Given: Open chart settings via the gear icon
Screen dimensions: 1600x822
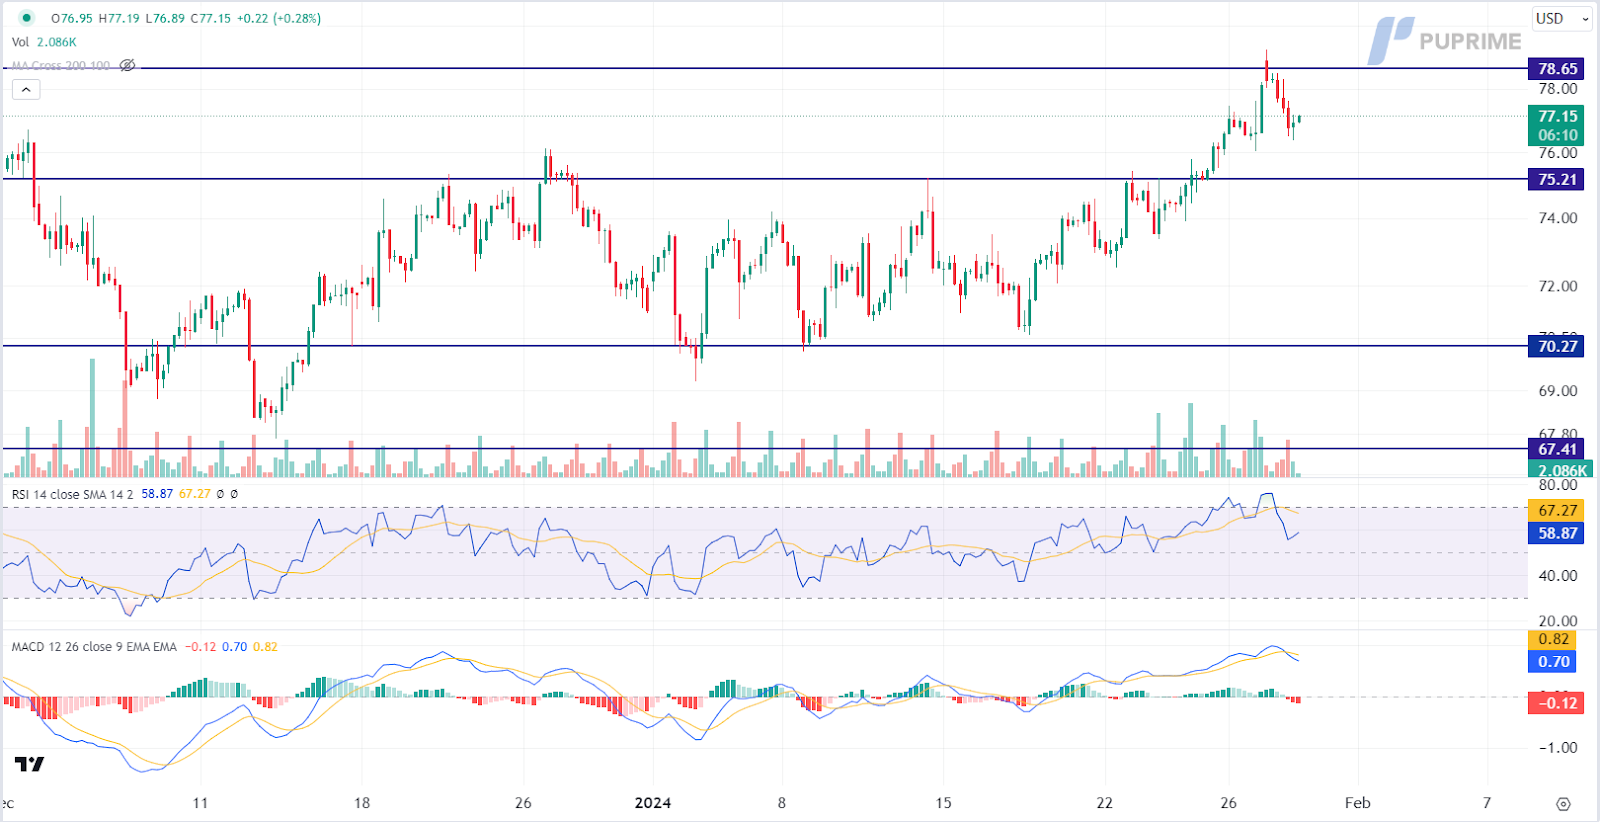Looking at the screenshot, I should [1563, 803].
